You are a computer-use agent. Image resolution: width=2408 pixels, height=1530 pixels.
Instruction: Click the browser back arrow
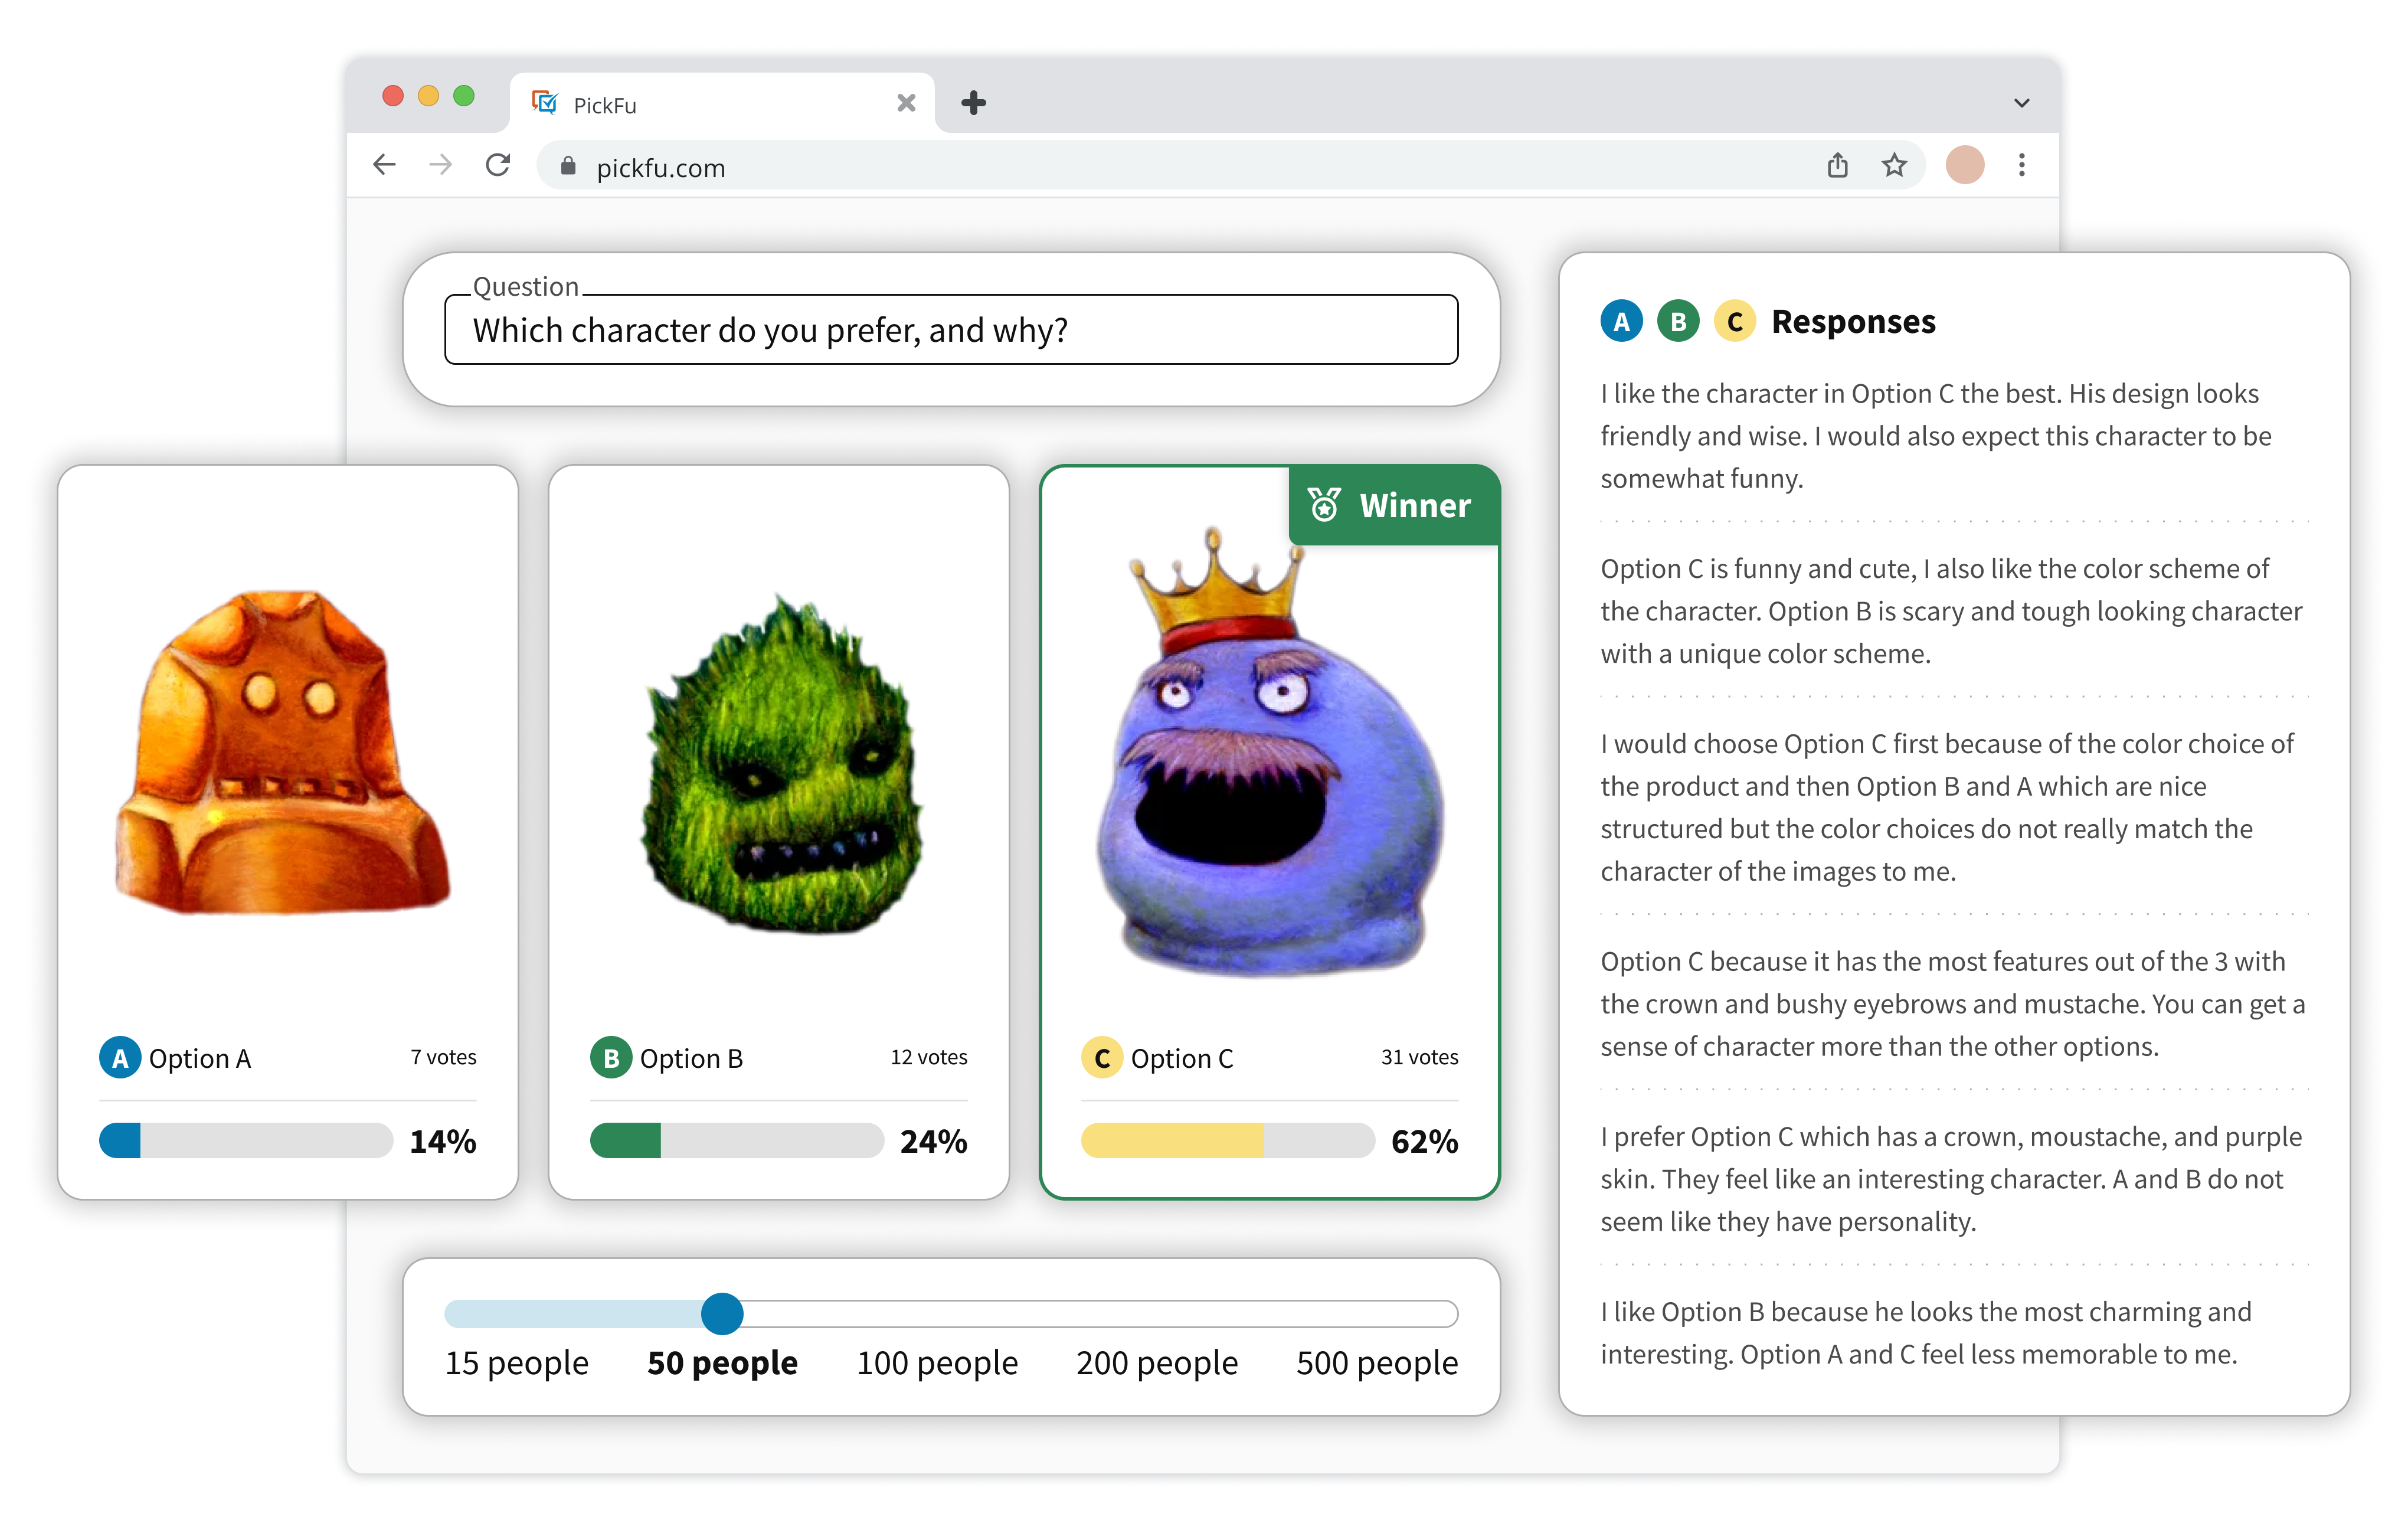384,165
